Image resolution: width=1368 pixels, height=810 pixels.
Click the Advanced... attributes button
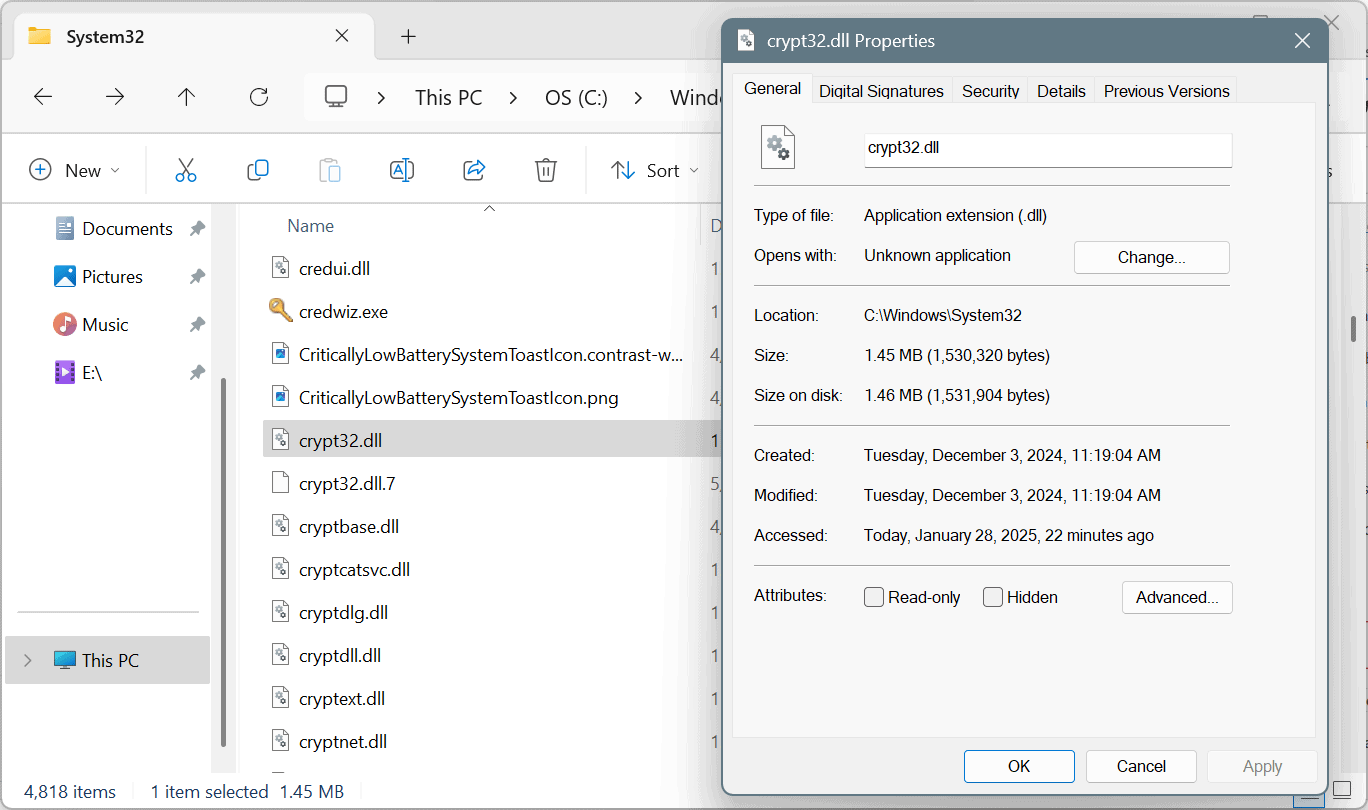point(1177,597)
